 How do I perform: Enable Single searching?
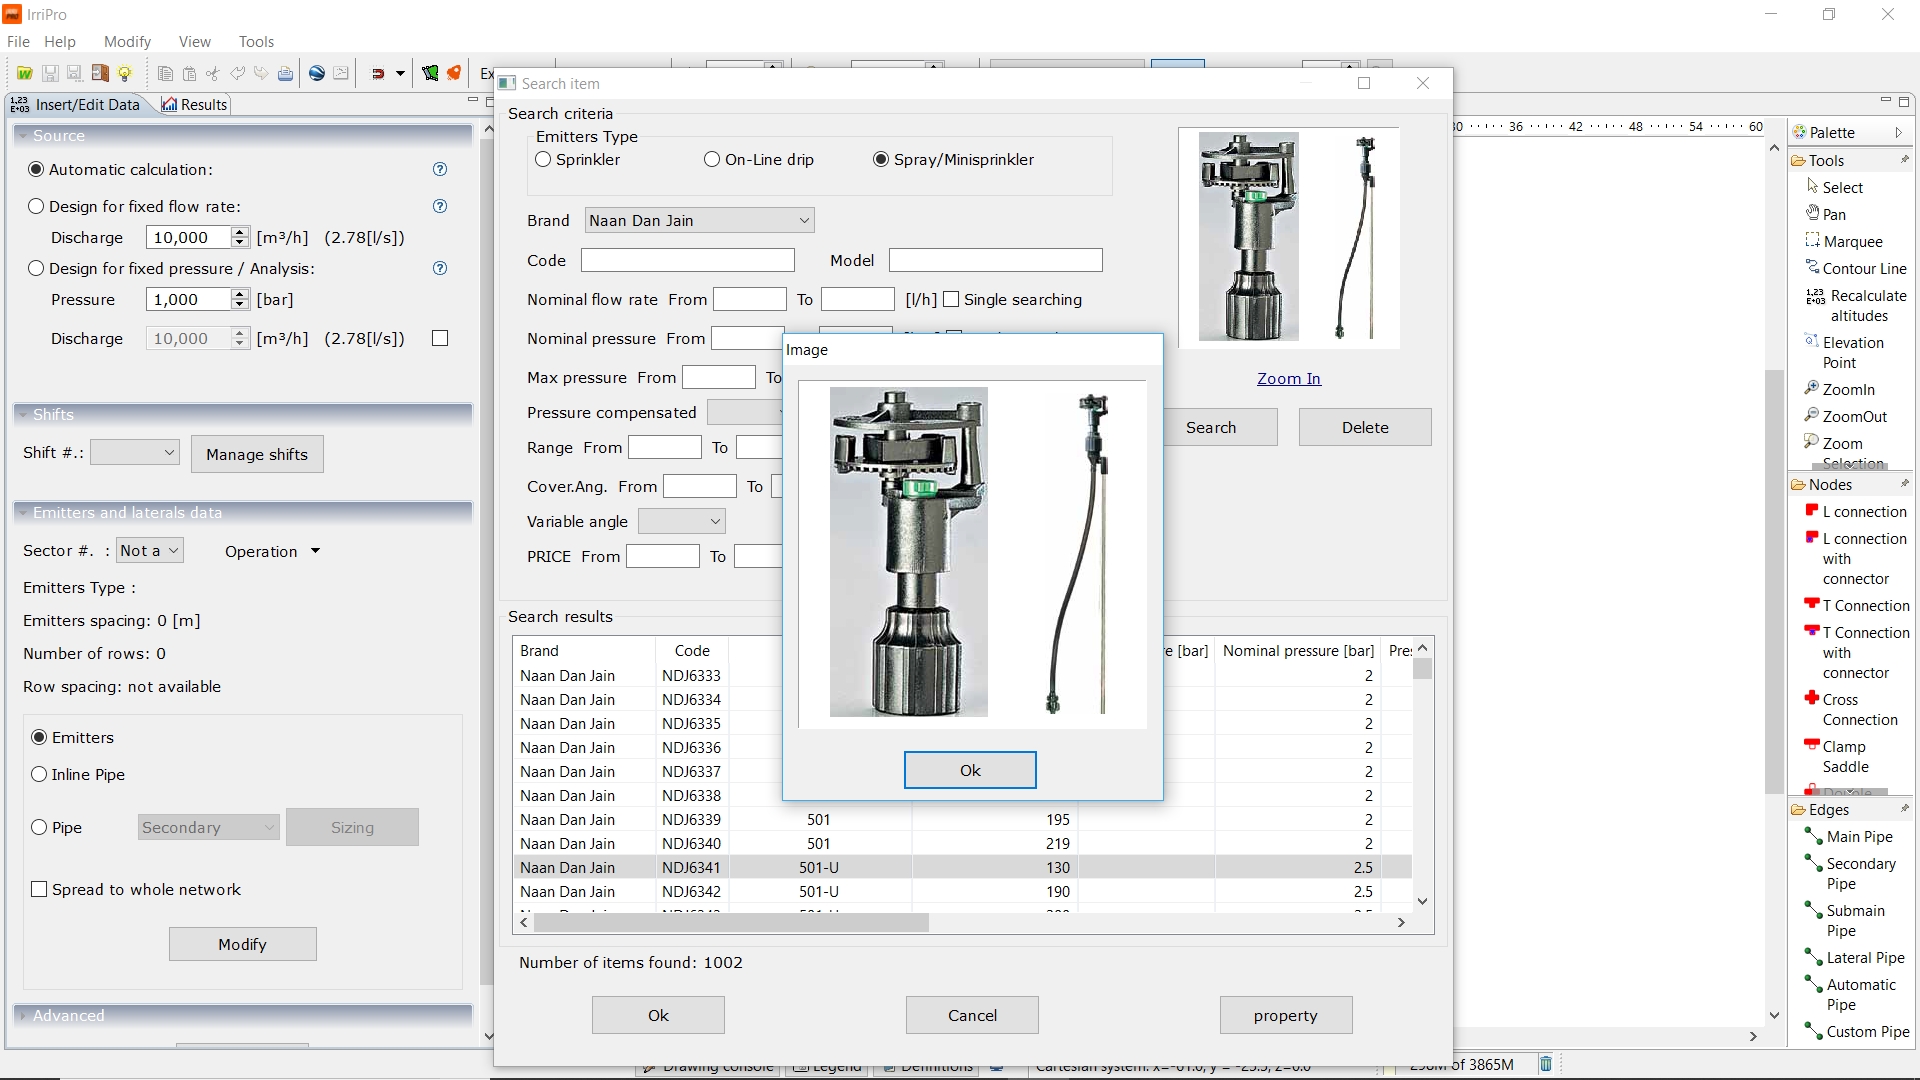(952, 299)
